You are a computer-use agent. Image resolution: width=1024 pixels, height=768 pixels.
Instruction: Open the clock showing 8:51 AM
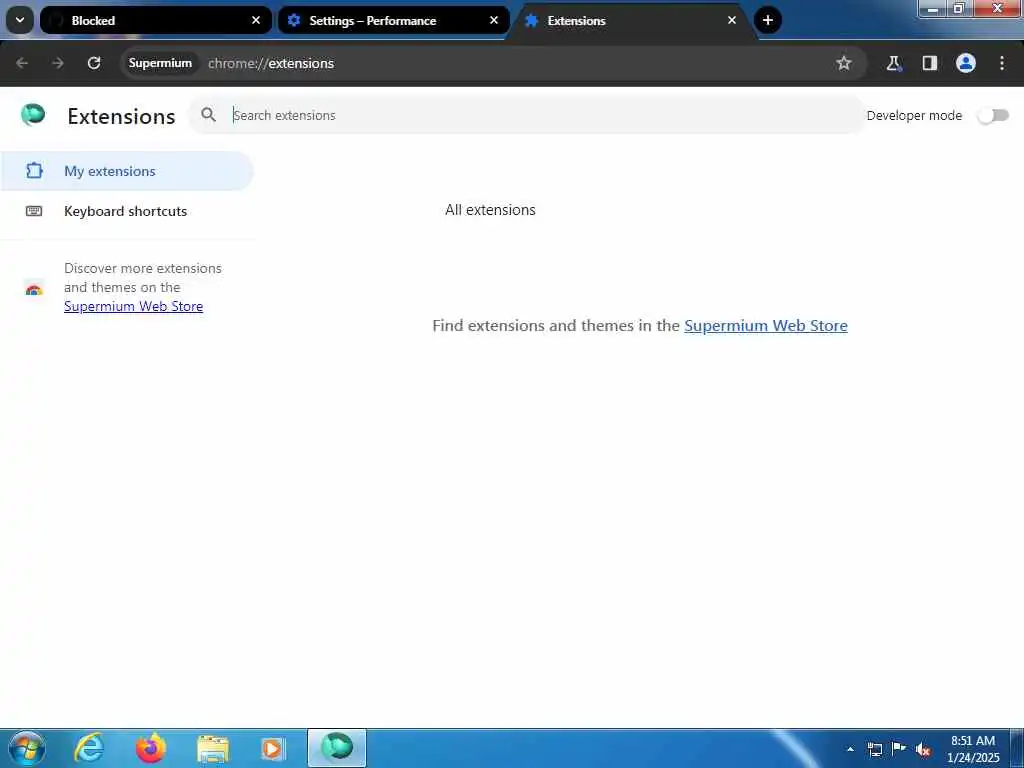pos(973,749)
